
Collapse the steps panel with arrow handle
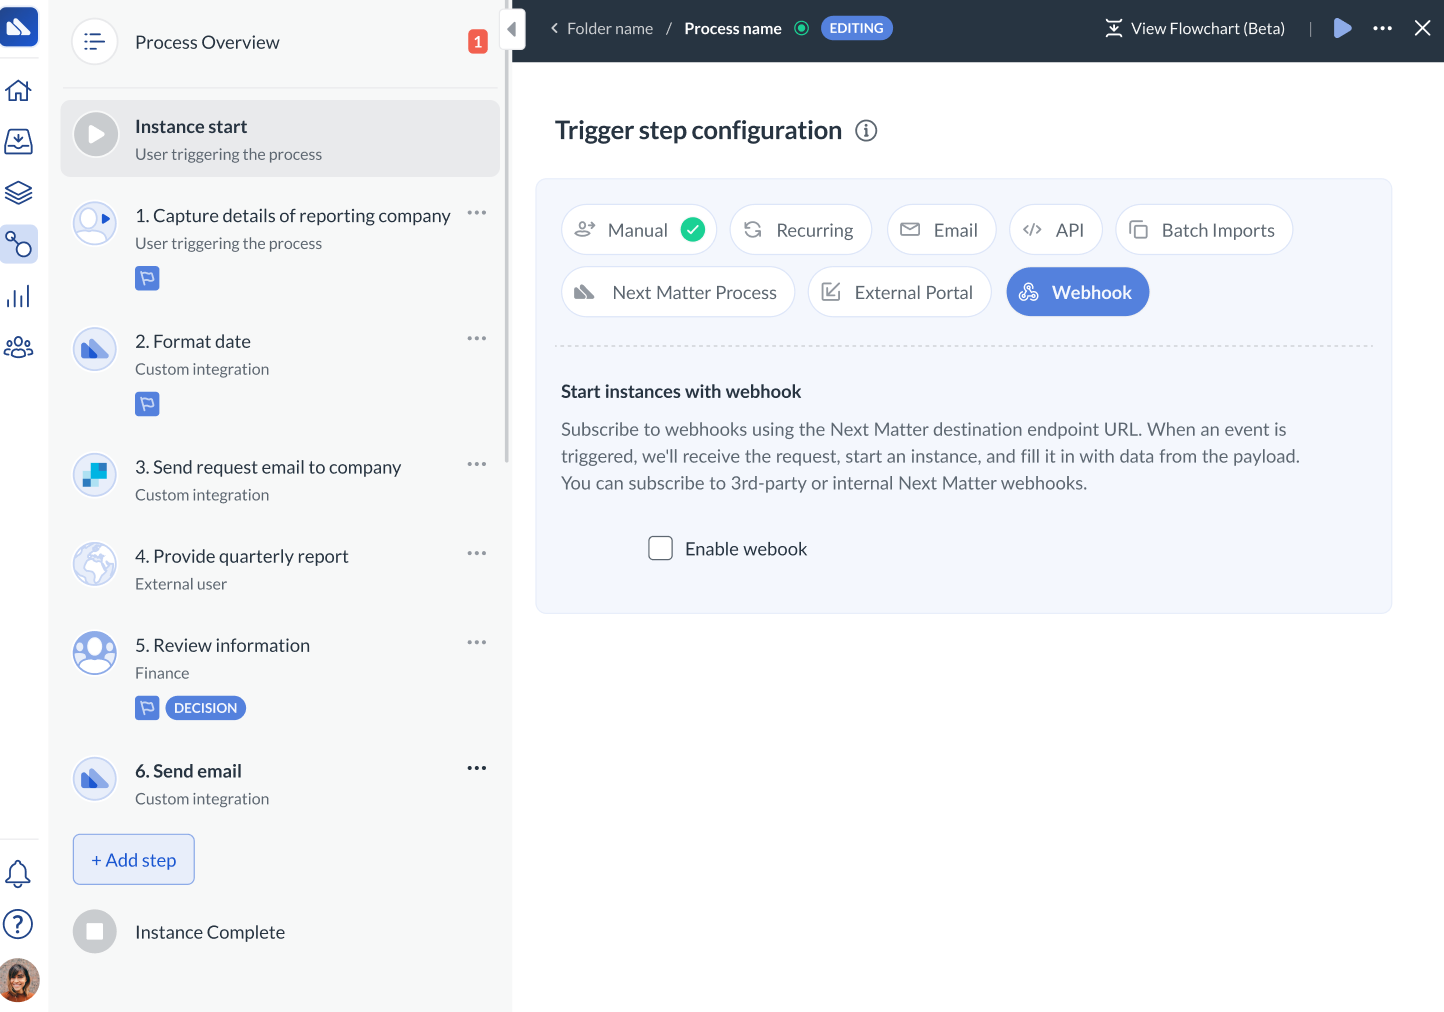pos(512,29)
